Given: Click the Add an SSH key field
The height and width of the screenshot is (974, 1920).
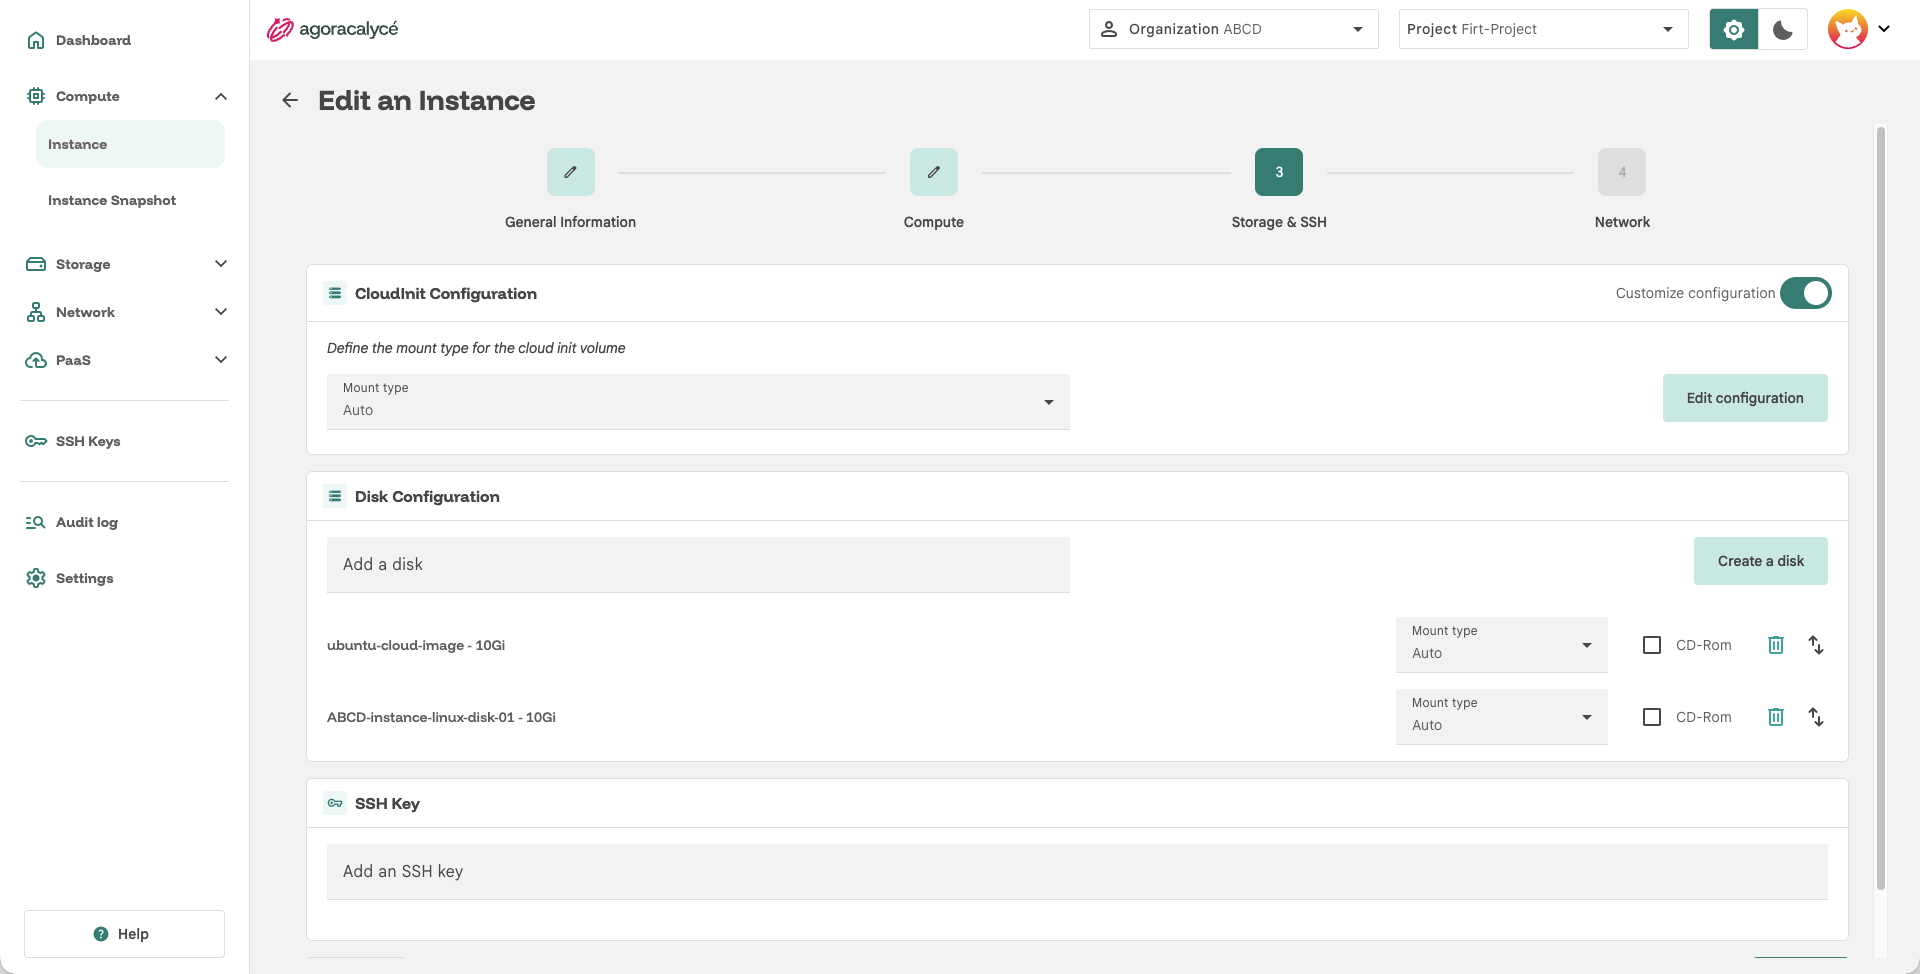Looking at the screenshot, I should tap(1077, 872).
